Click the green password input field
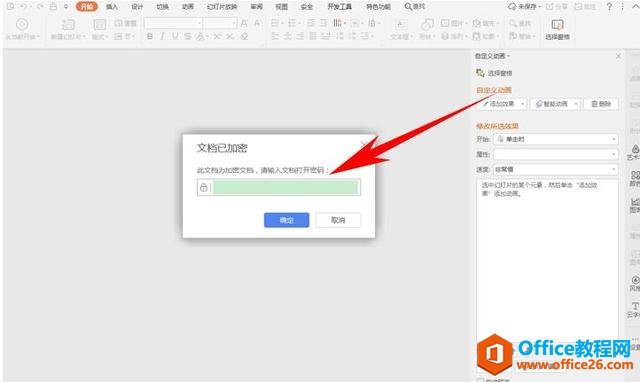The height and width of the screenshot is (382, 640). pos(285,187)
